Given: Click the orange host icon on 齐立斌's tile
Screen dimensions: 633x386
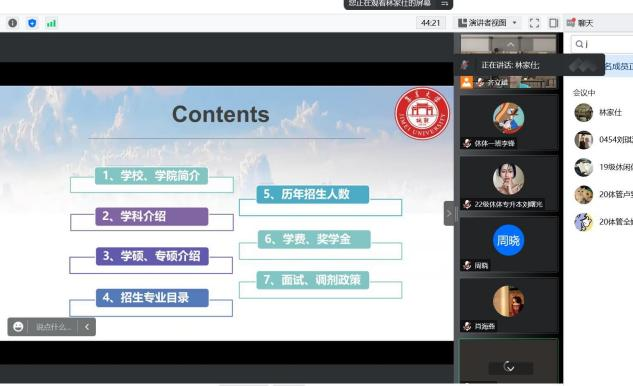Looking at the screenshot, I should (x=466, y=82).
